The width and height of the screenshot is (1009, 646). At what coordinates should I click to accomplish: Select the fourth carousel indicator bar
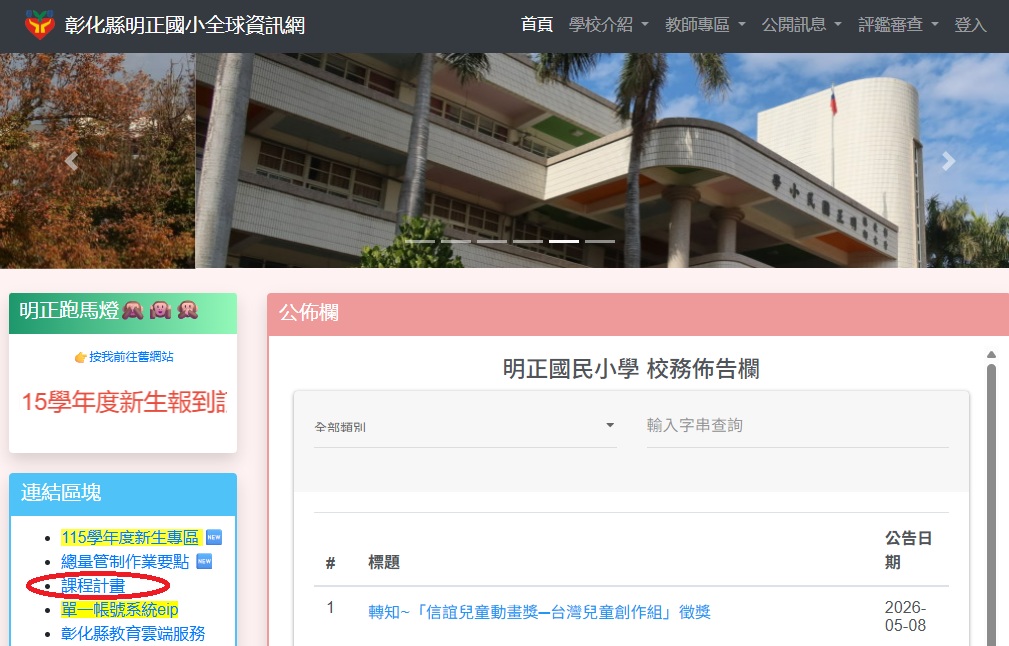(528, 241)
